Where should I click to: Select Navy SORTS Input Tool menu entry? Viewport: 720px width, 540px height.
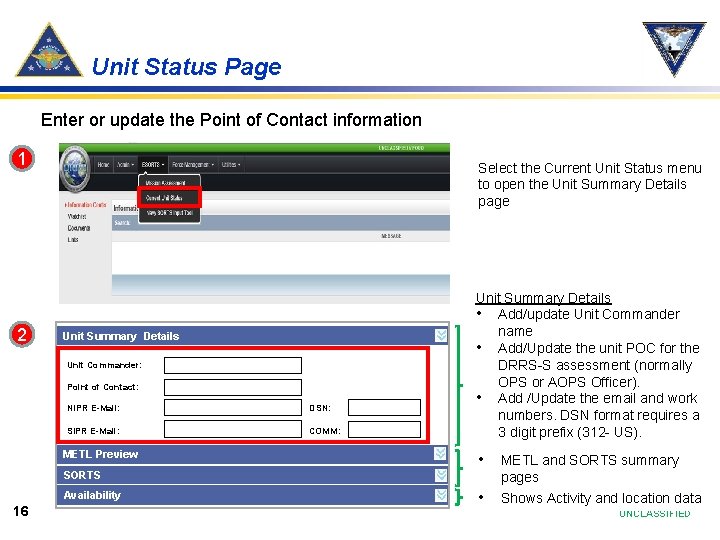point(169,213)
